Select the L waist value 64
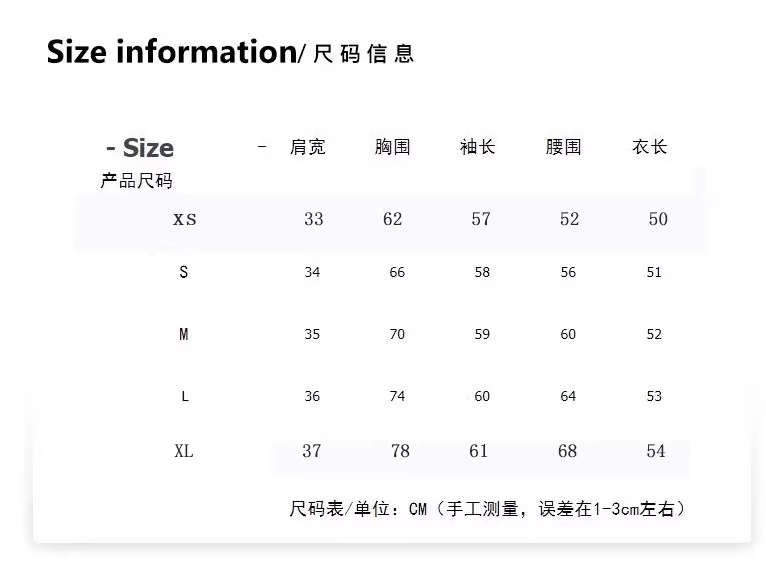Screen dimensions: 766x563 click(x=568, y=396)
